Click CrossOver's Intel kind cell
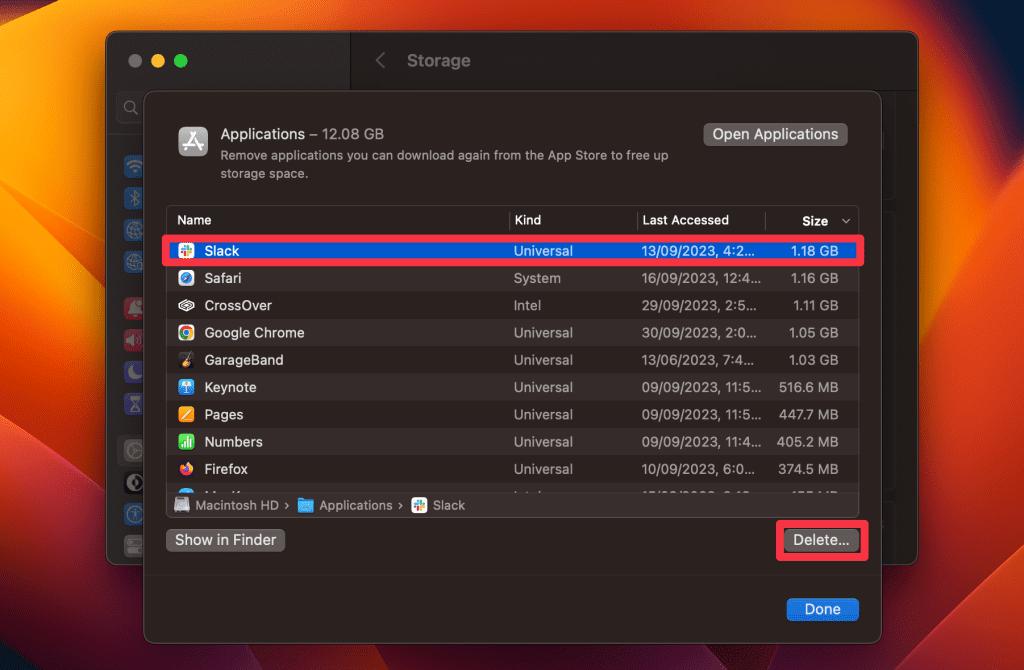The width and height of the screenshot is (1024, 670). click(x=527, y=306)
